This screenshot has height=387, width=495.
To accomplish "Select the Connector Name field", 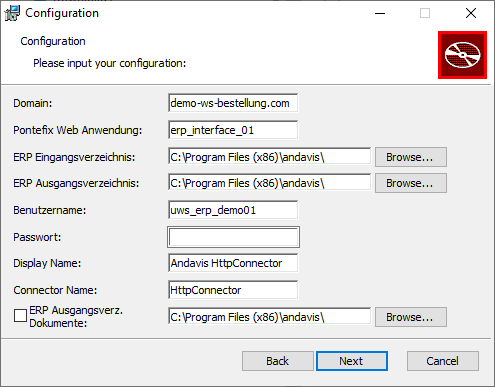I will pyautogui.click(x=233, y=290).
